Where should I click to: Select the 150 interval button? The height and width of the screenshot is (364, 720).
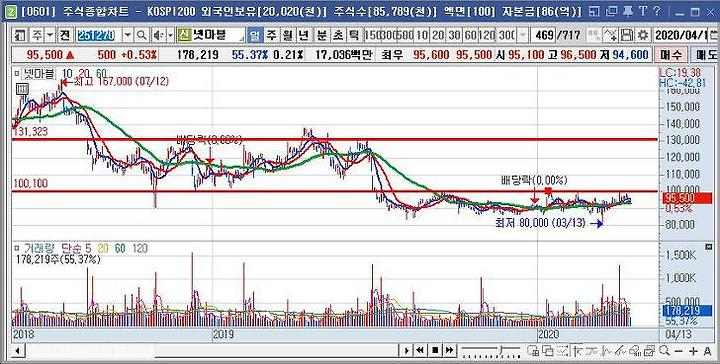point(372,35)
